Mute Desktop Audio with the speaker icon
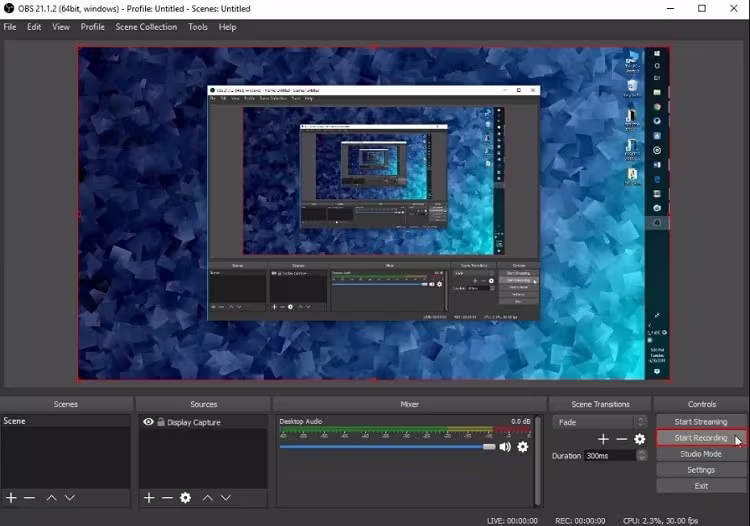This screenshot has width=750, height=526. pyautogui.click(x=505, y=447)
